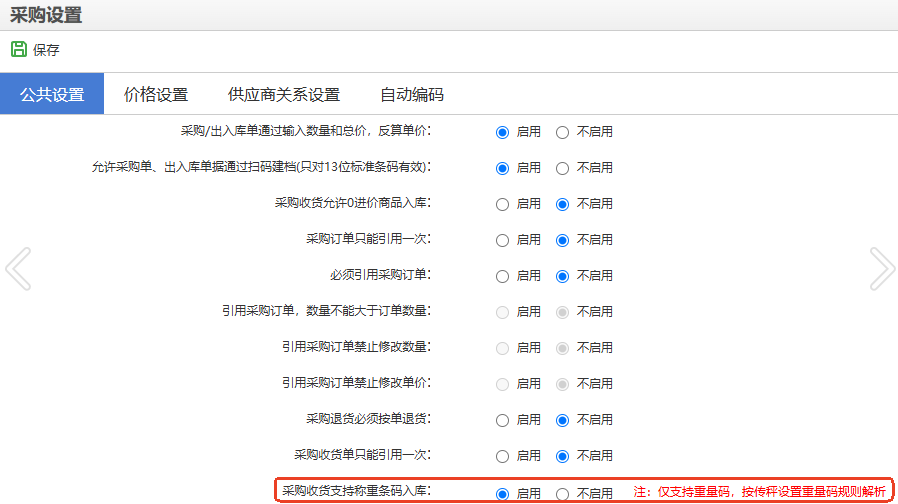The image size is (898, 504).
Task: Open the 供应商关系设置 tab
Action: (x=284, y=95)
